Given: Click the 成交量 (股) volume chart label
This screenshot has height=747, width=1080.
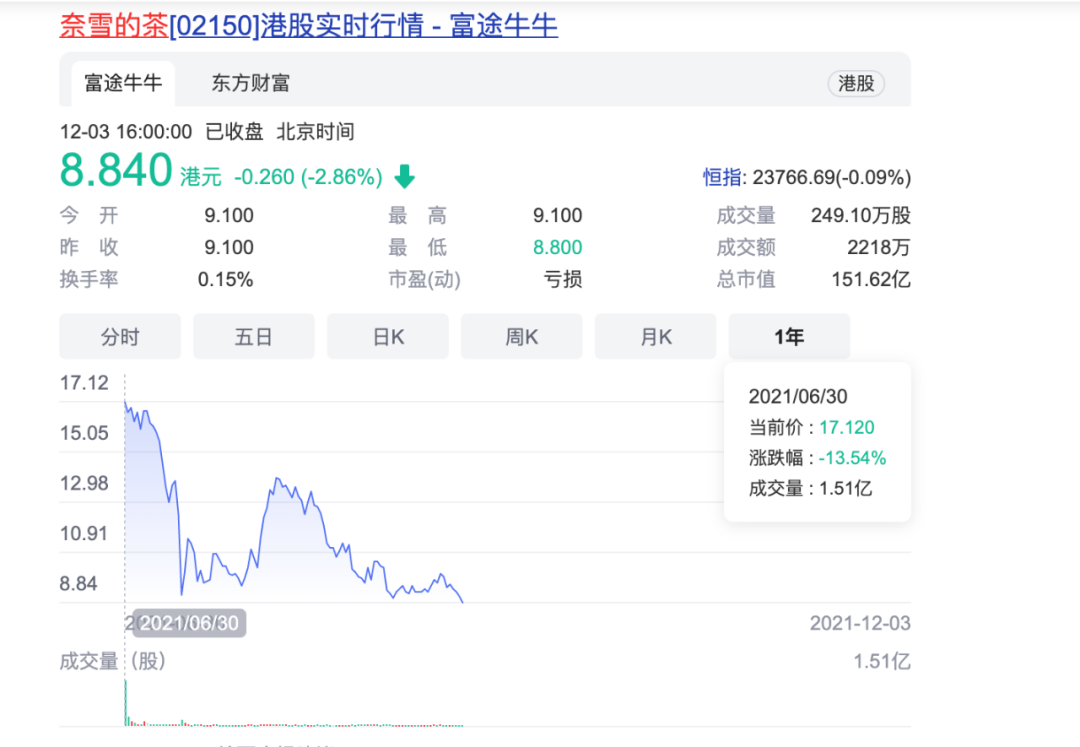Looking at the screenshot, I should click(x=112, y=661).
